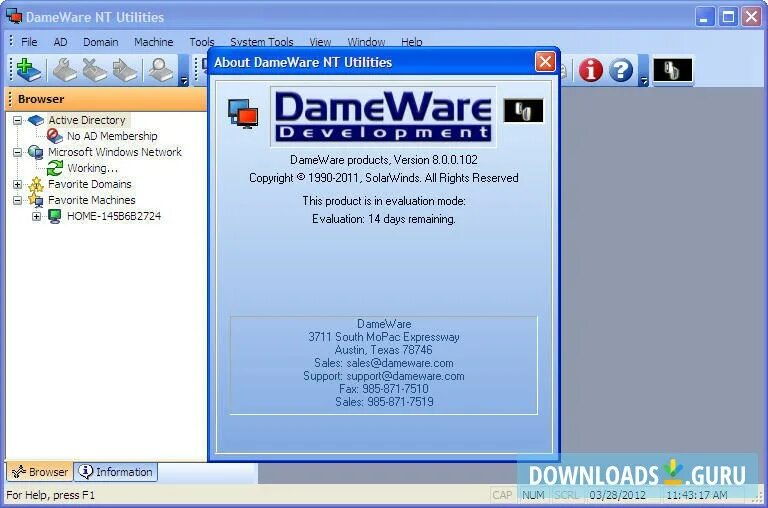Image resolution: width=768 pixels, height=508 pixels.
Task: Click the Version 8.0.0.102 text line
Action: 384,160
